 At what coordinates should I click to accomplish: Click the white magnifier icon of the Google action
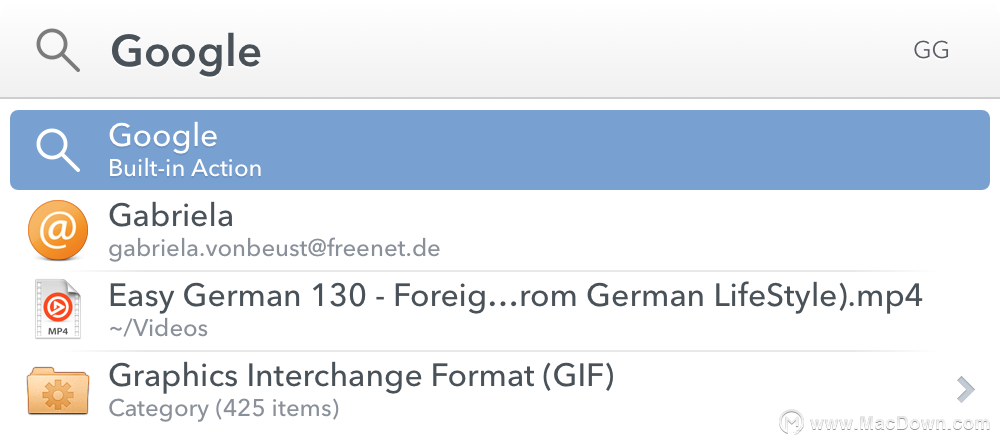[58, 150]
